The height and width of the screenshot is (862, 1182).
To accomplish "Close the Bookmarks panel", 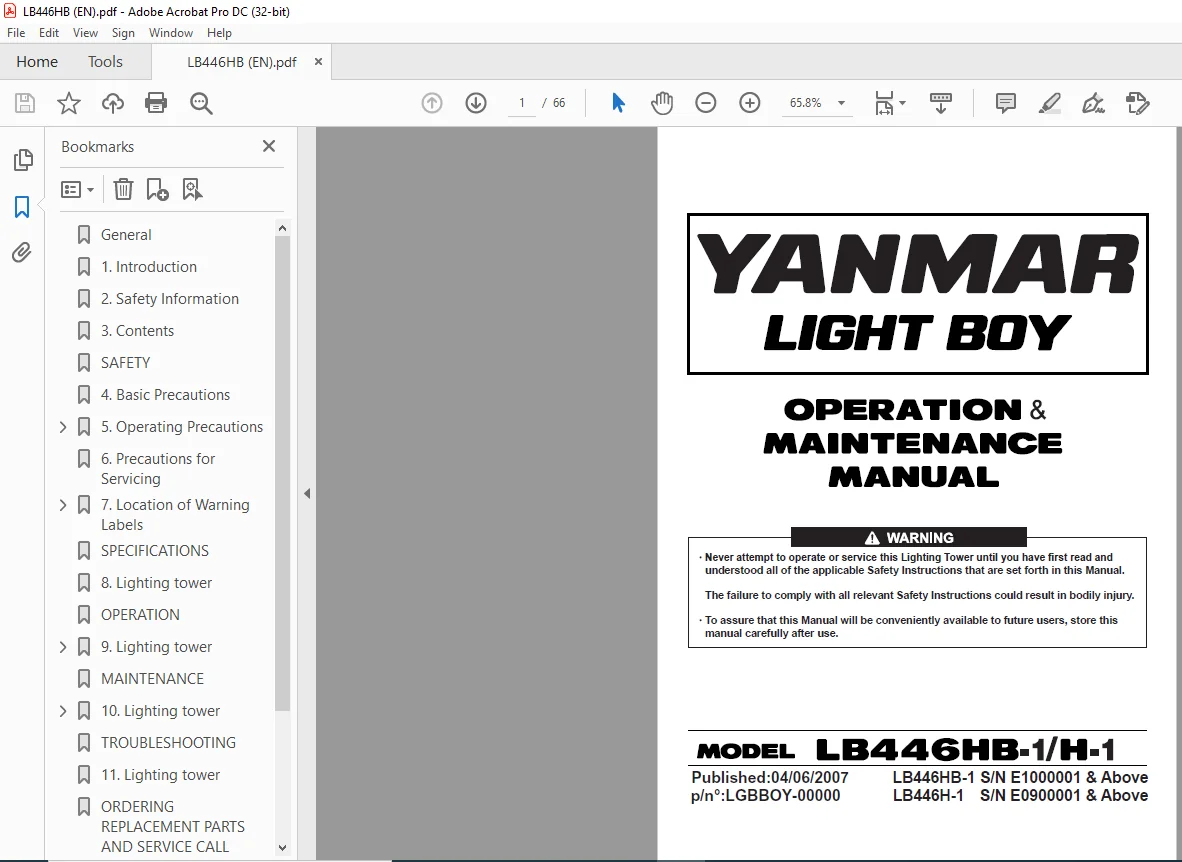I will point(268,146).
